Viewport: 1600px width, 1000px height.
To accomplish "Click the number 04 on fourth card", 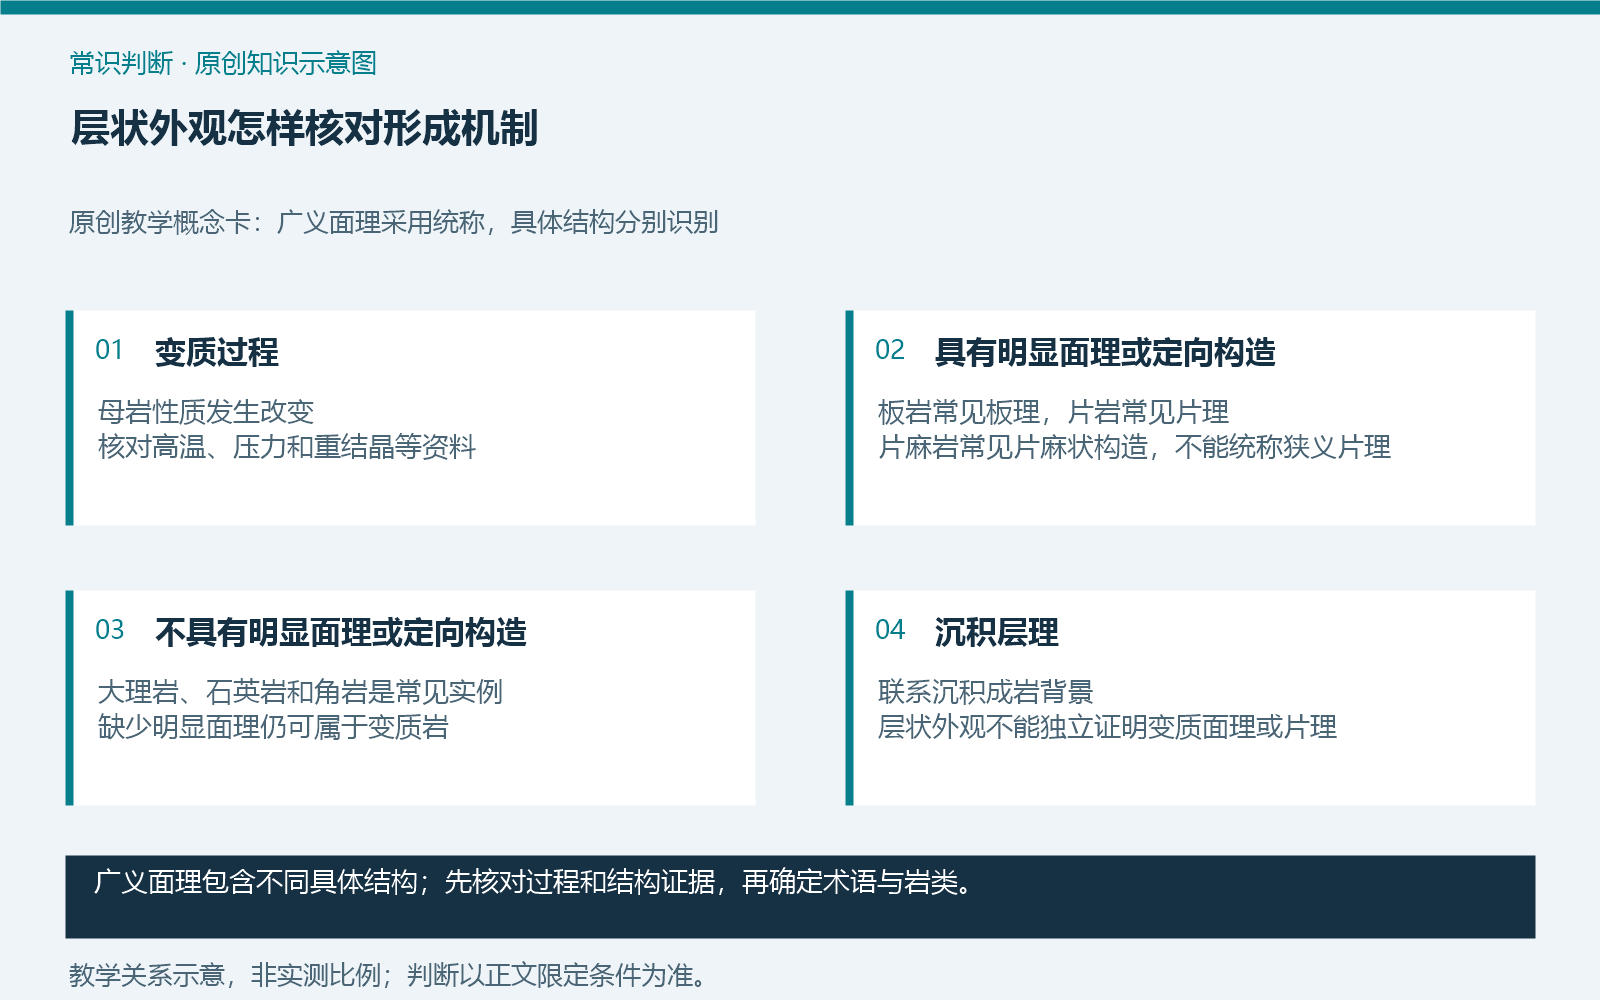I will (x=889, y=630).
